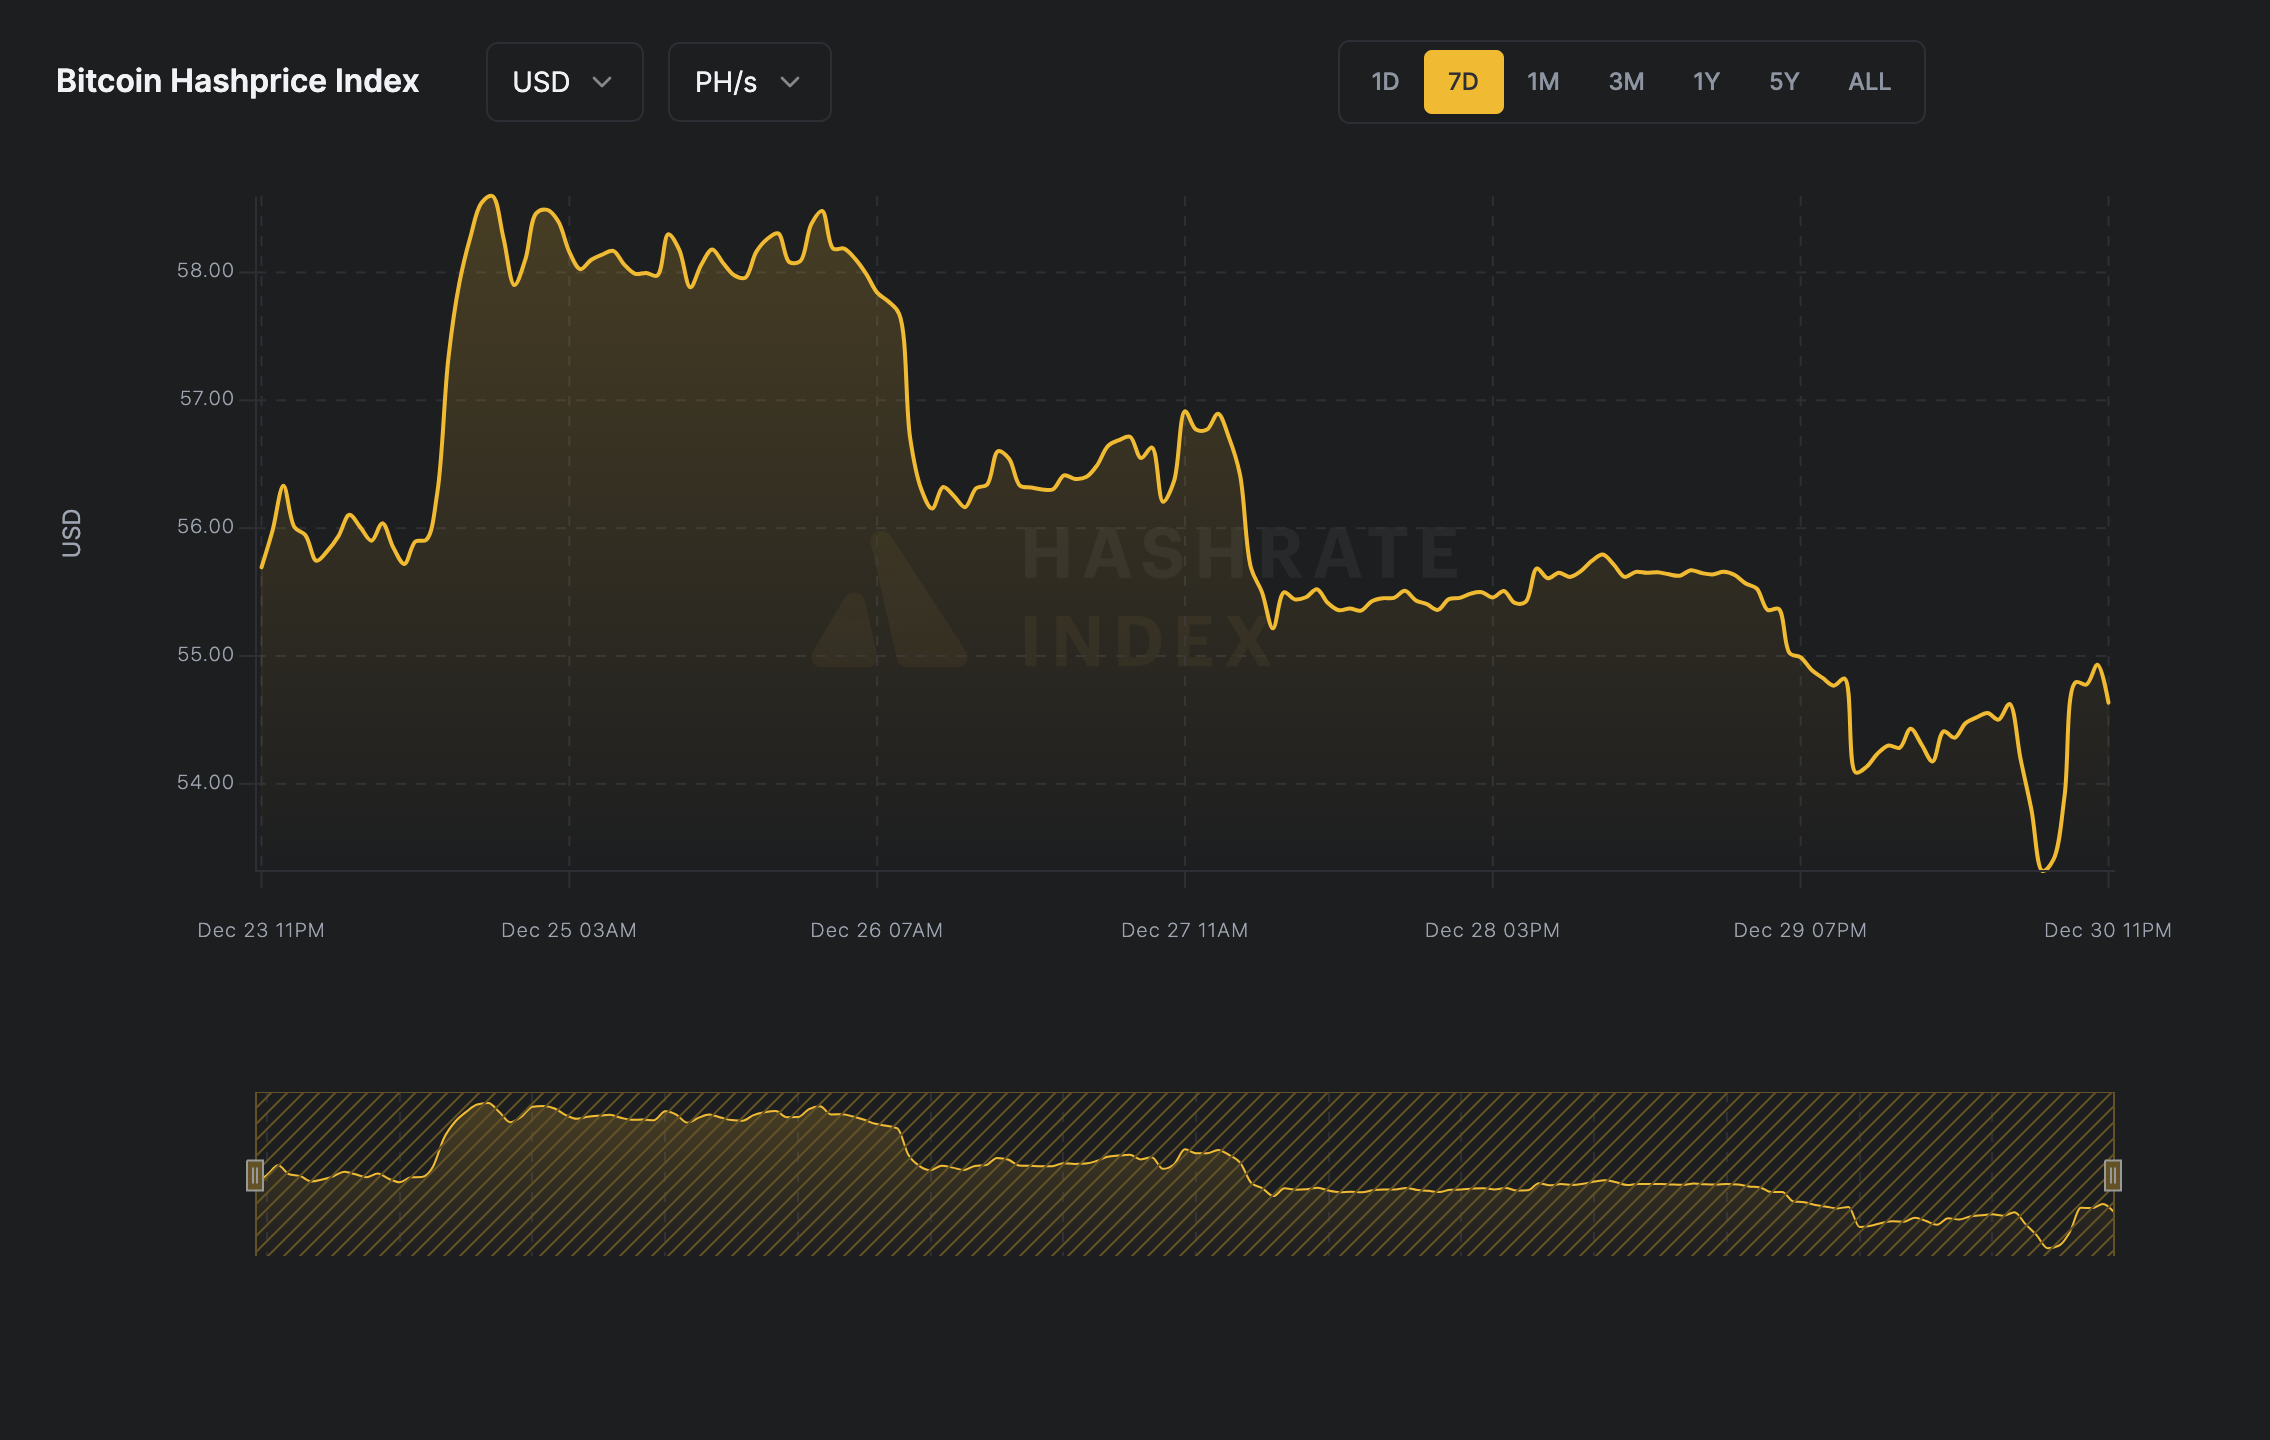Click the chart's lowest dip near Dec 30
This screenshot has height=1440, width=2270.
[2043, 868]
